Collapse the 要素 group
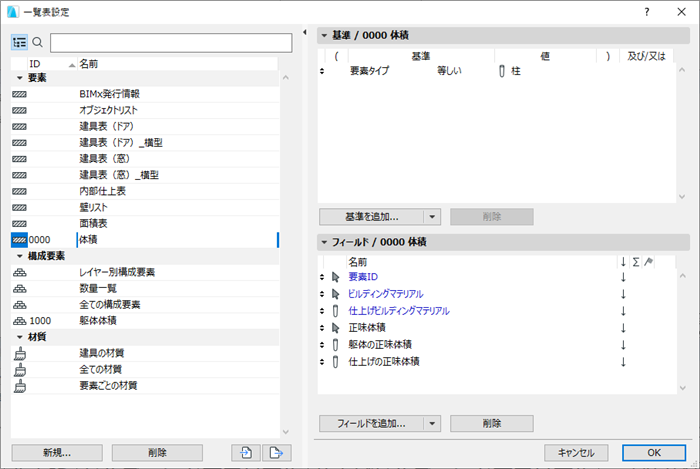The height and width of the screenshot is (469, 700). click(20, 78)
